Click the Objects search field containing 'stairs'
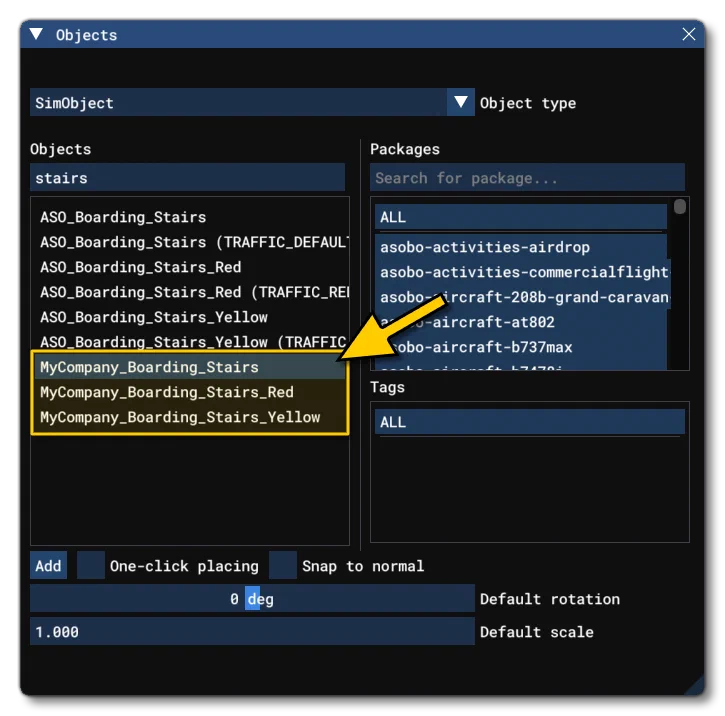Screen dimensions: 725x716 pos(187,177)
